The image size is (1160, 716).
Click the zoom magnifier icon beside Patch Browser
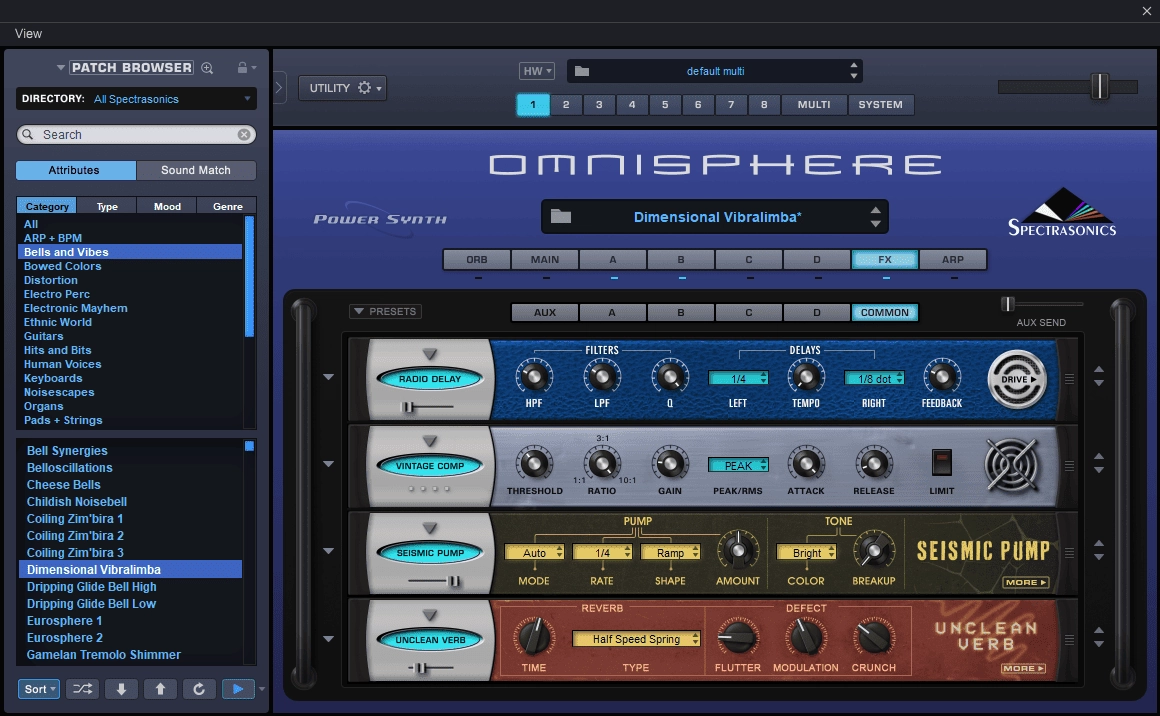click(207, 68)
